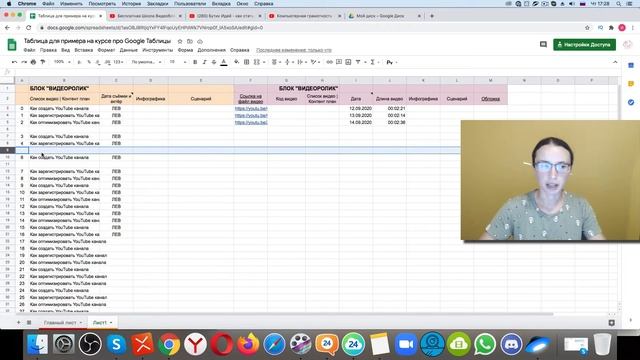Click the Redo icon in the toolbar
The height and width of the screenshot is (360, 640).
[24, 62]
